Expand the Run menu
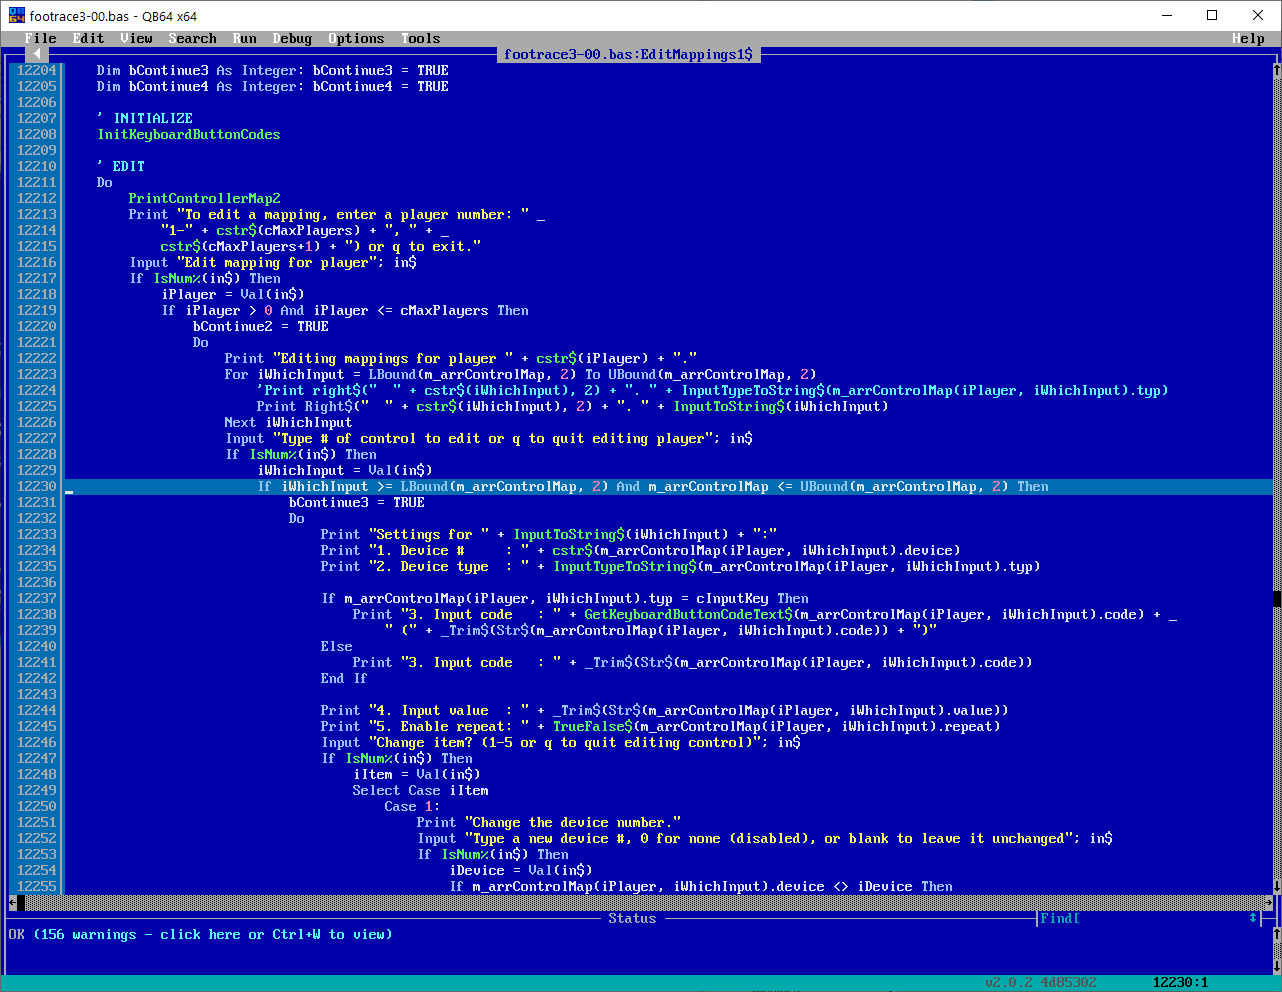Image resolution: width=1282 pixels, height=992 pixels. (x=244, y=38)
